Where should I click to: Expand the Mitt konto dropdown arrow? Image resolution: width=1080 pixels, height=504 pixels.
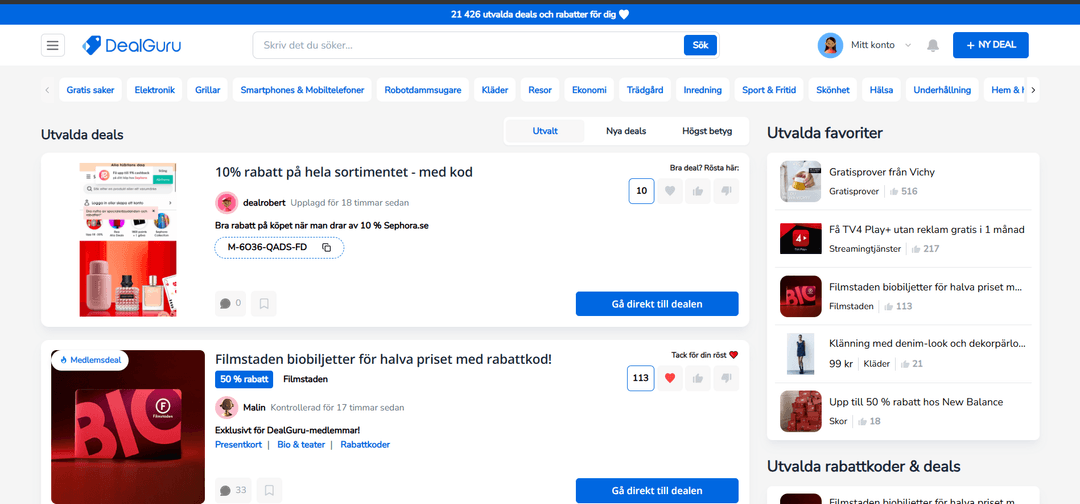(x=908, y=45)
